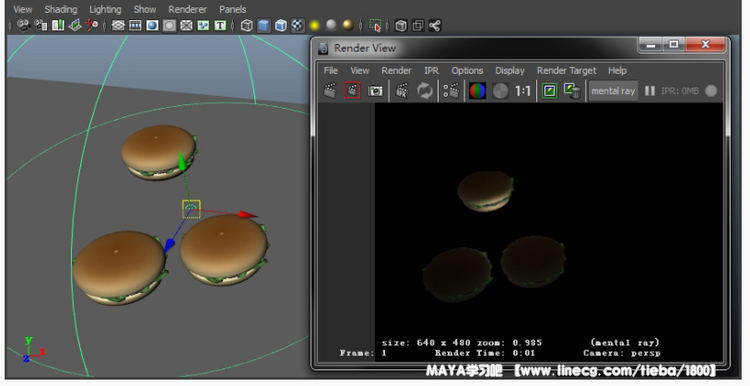Viewport: 750px width, 386px height.
Task: Click the Camera Attributes icon
Action: point(41,25)
